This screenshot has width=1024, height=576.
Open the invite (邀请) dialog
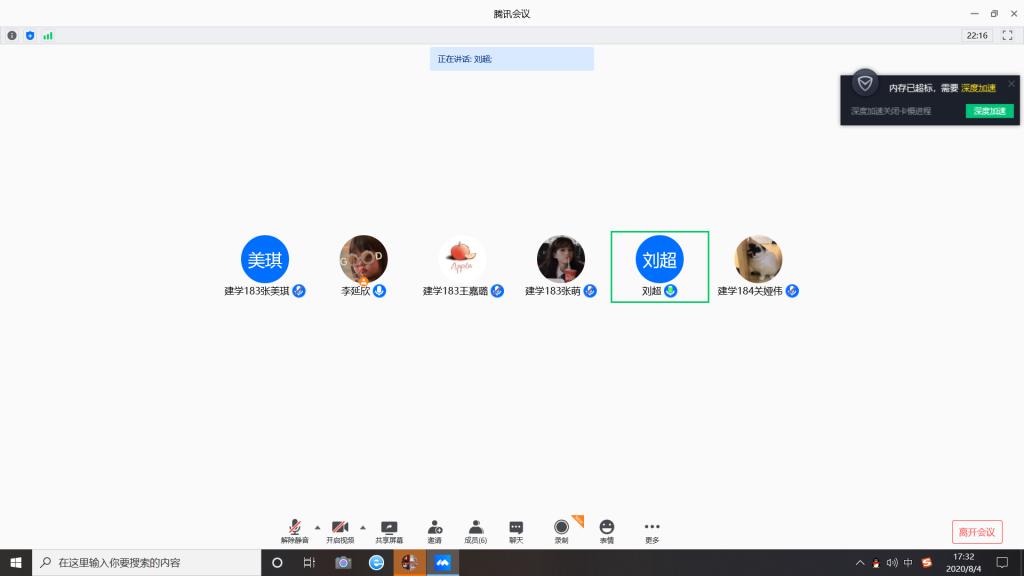[x=435, y=530]
